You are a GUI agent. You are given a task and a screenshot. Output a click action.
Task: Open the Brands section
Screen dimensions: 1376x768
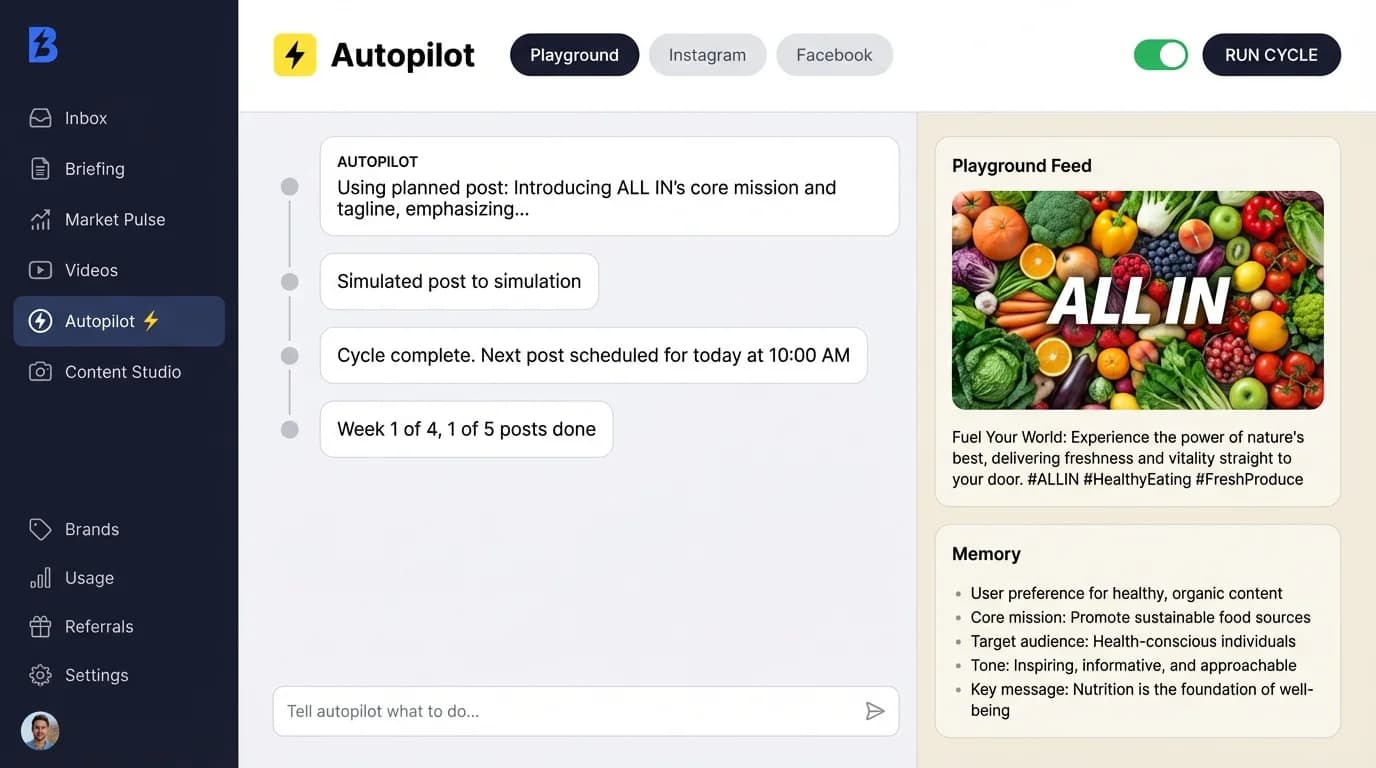92,529
